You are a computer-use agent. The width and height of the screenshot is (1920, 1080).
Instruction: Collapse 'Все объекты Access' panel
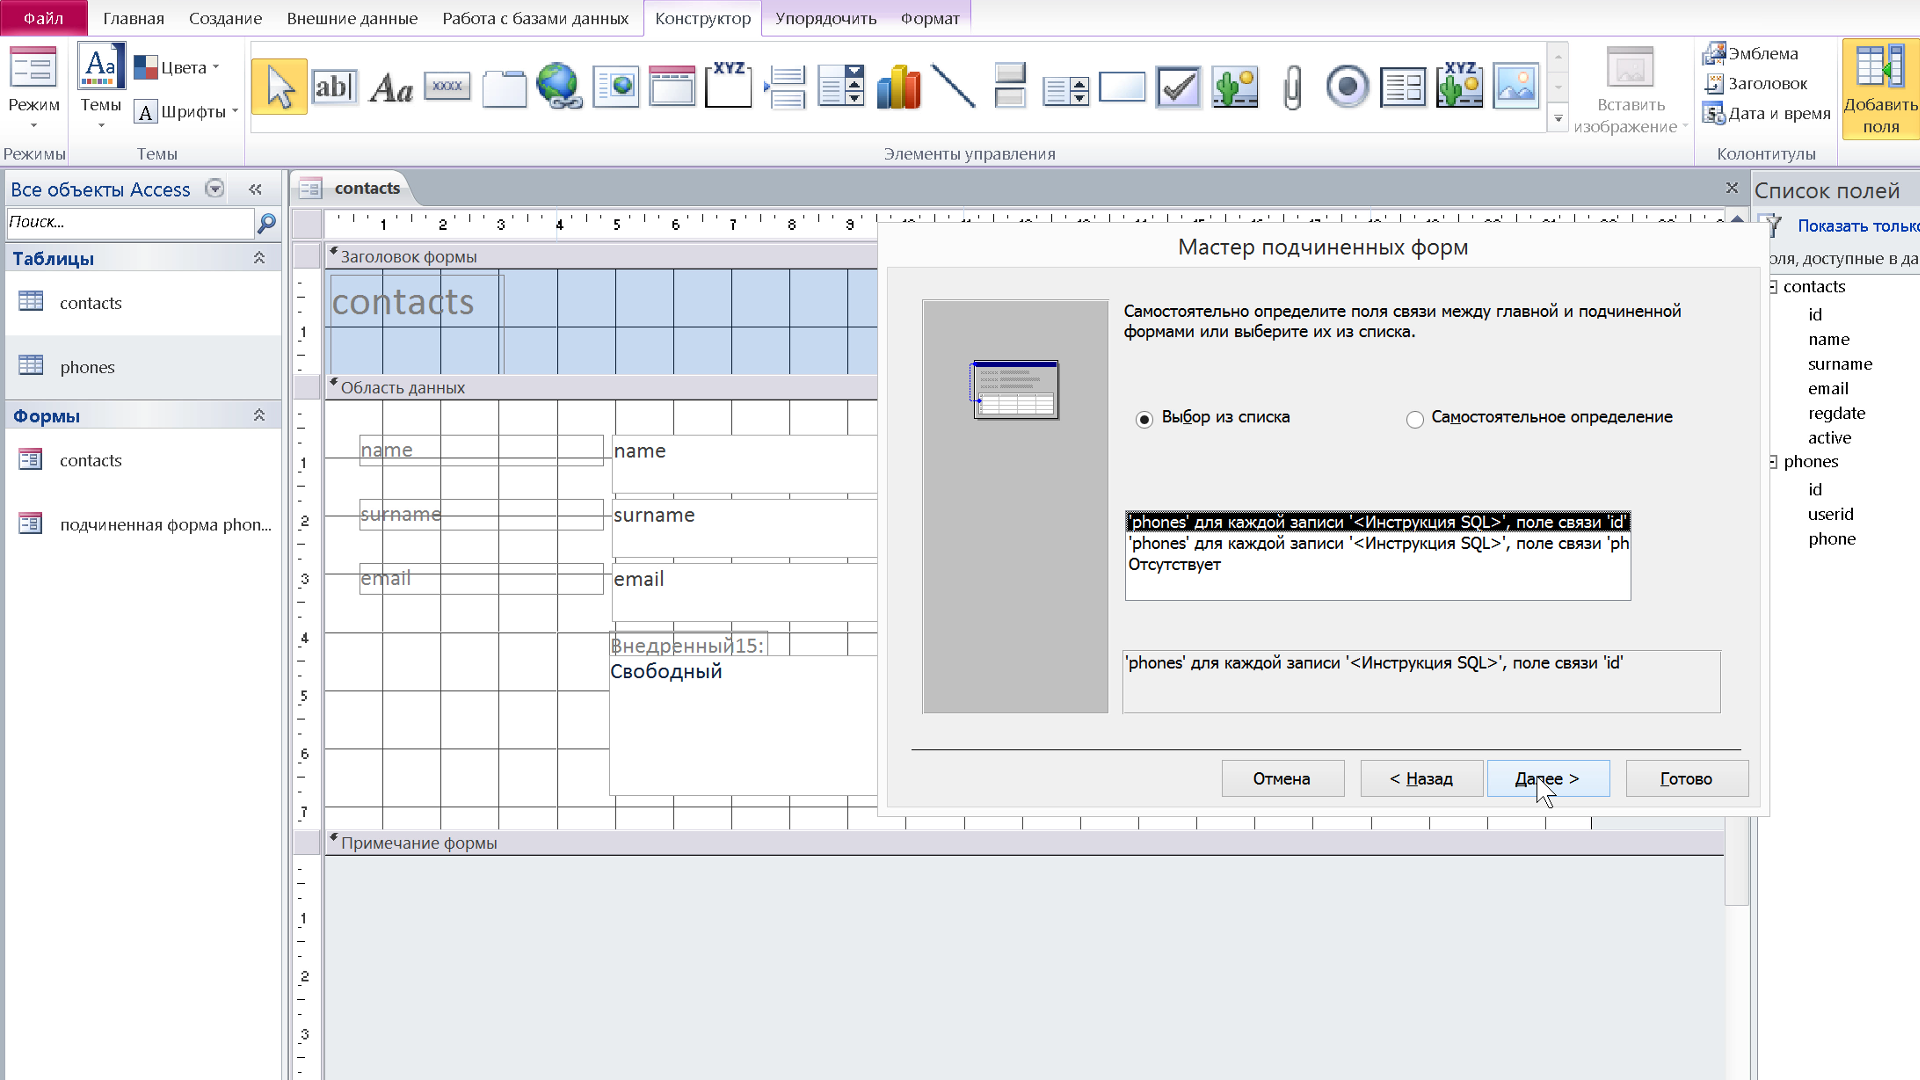pyautogui.click(x=256, y=189)
